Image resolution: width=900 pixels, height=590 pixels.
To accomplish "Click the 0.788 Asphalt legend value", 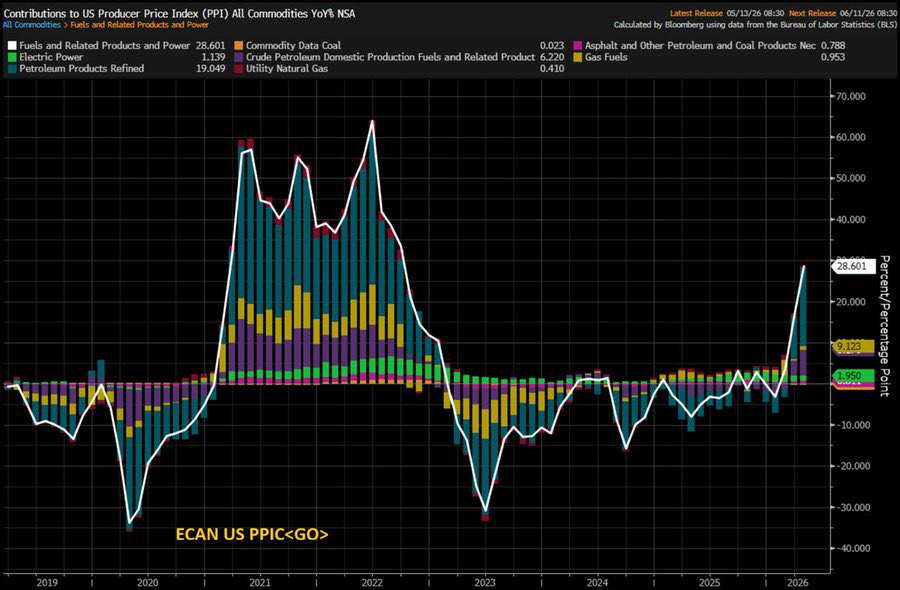I will click(833, 45).
